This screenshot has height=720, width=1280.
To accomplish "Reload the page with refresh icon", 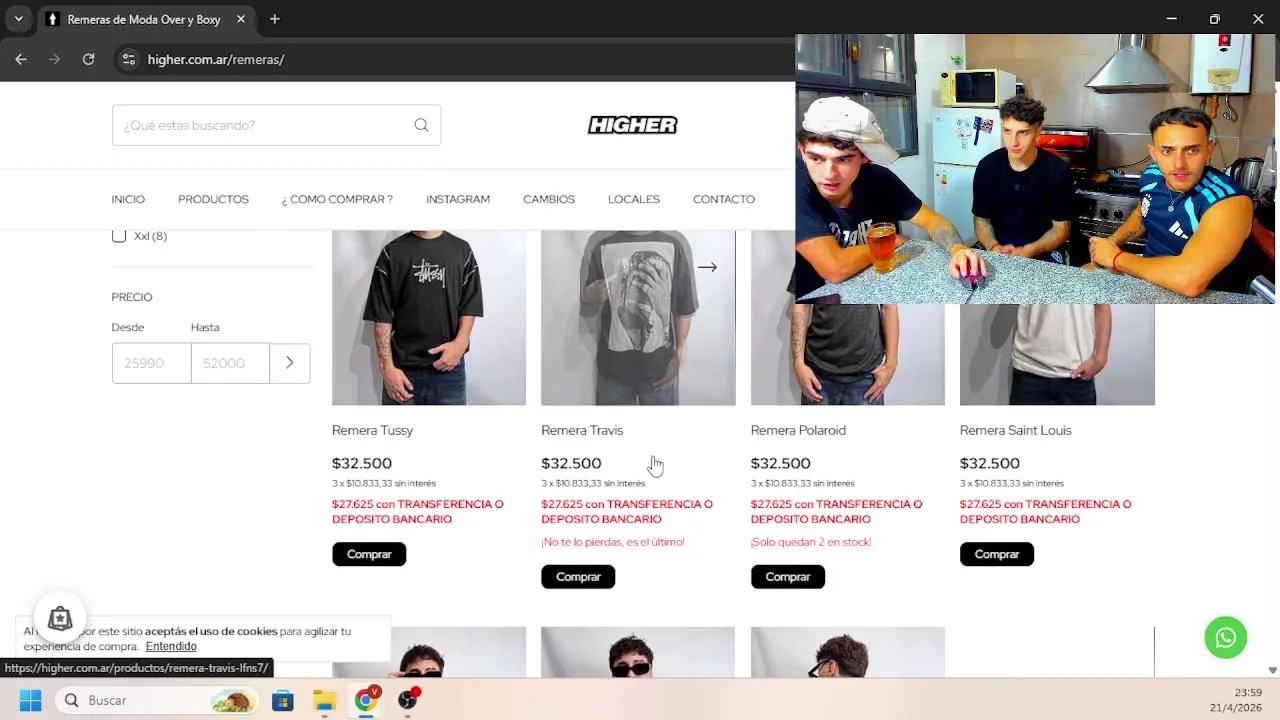I will click(x=88, y=59).
